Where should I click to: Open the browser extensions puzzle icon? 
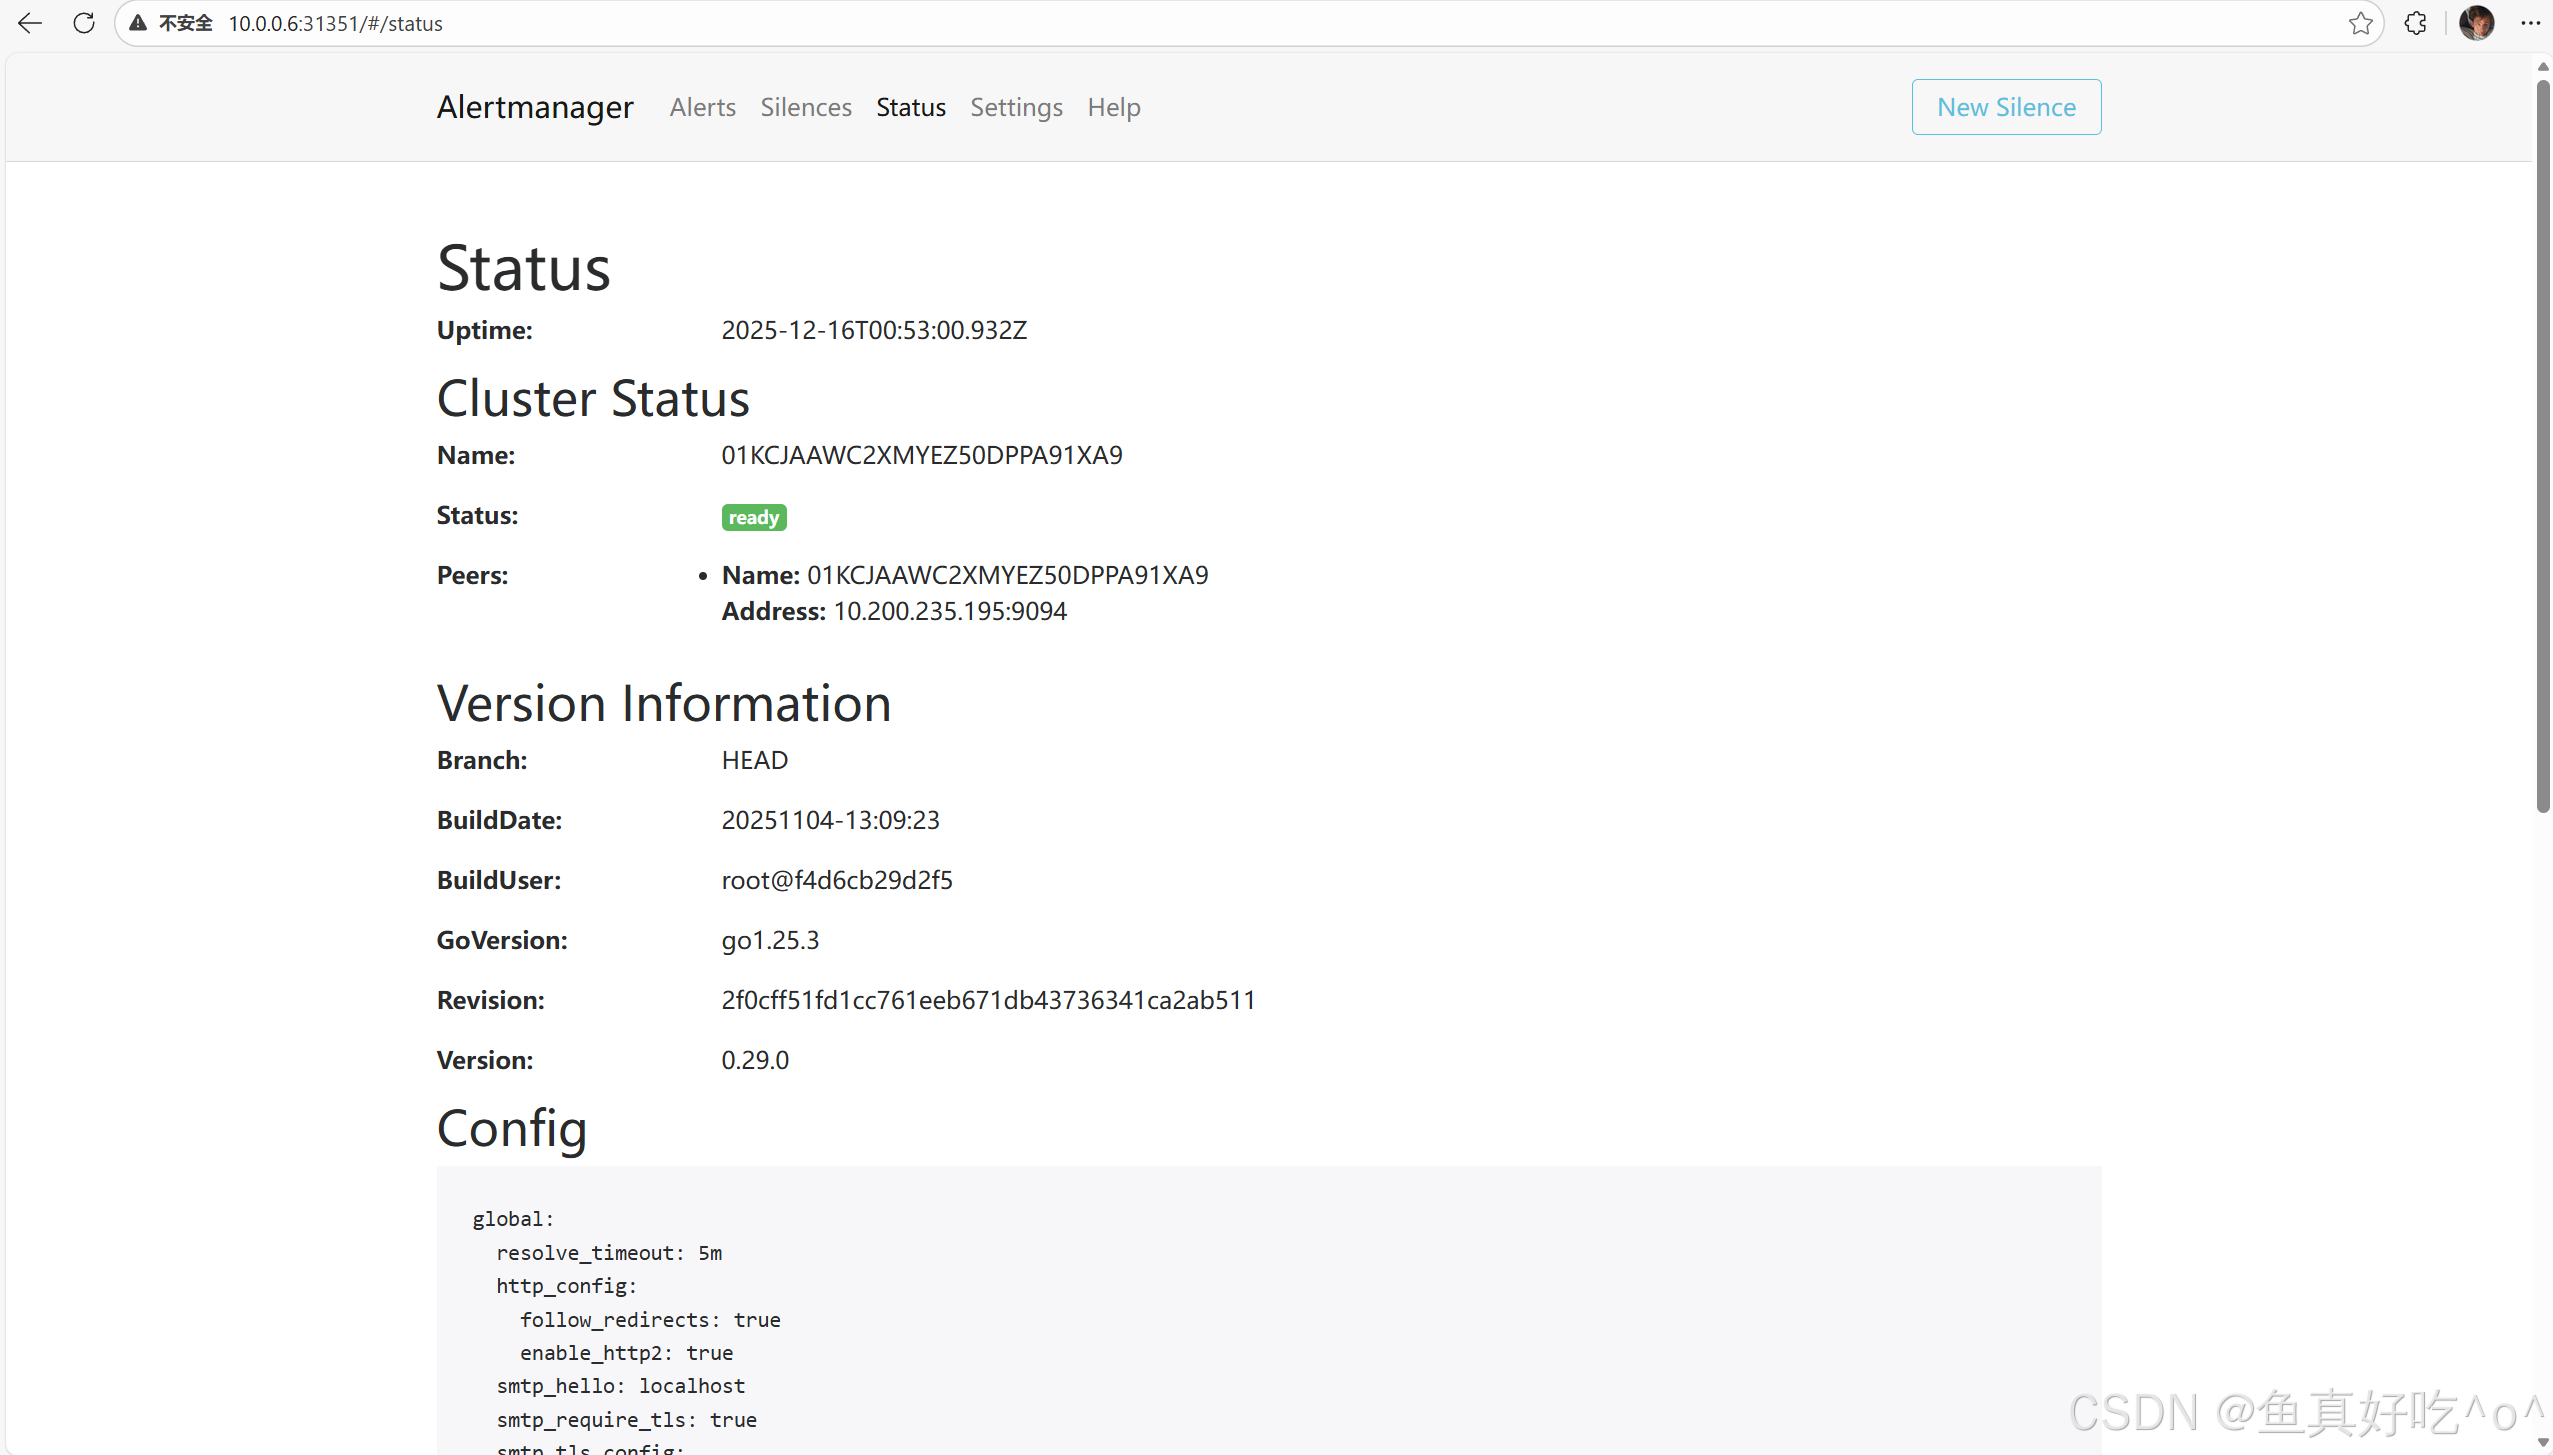pos(2415,23)
